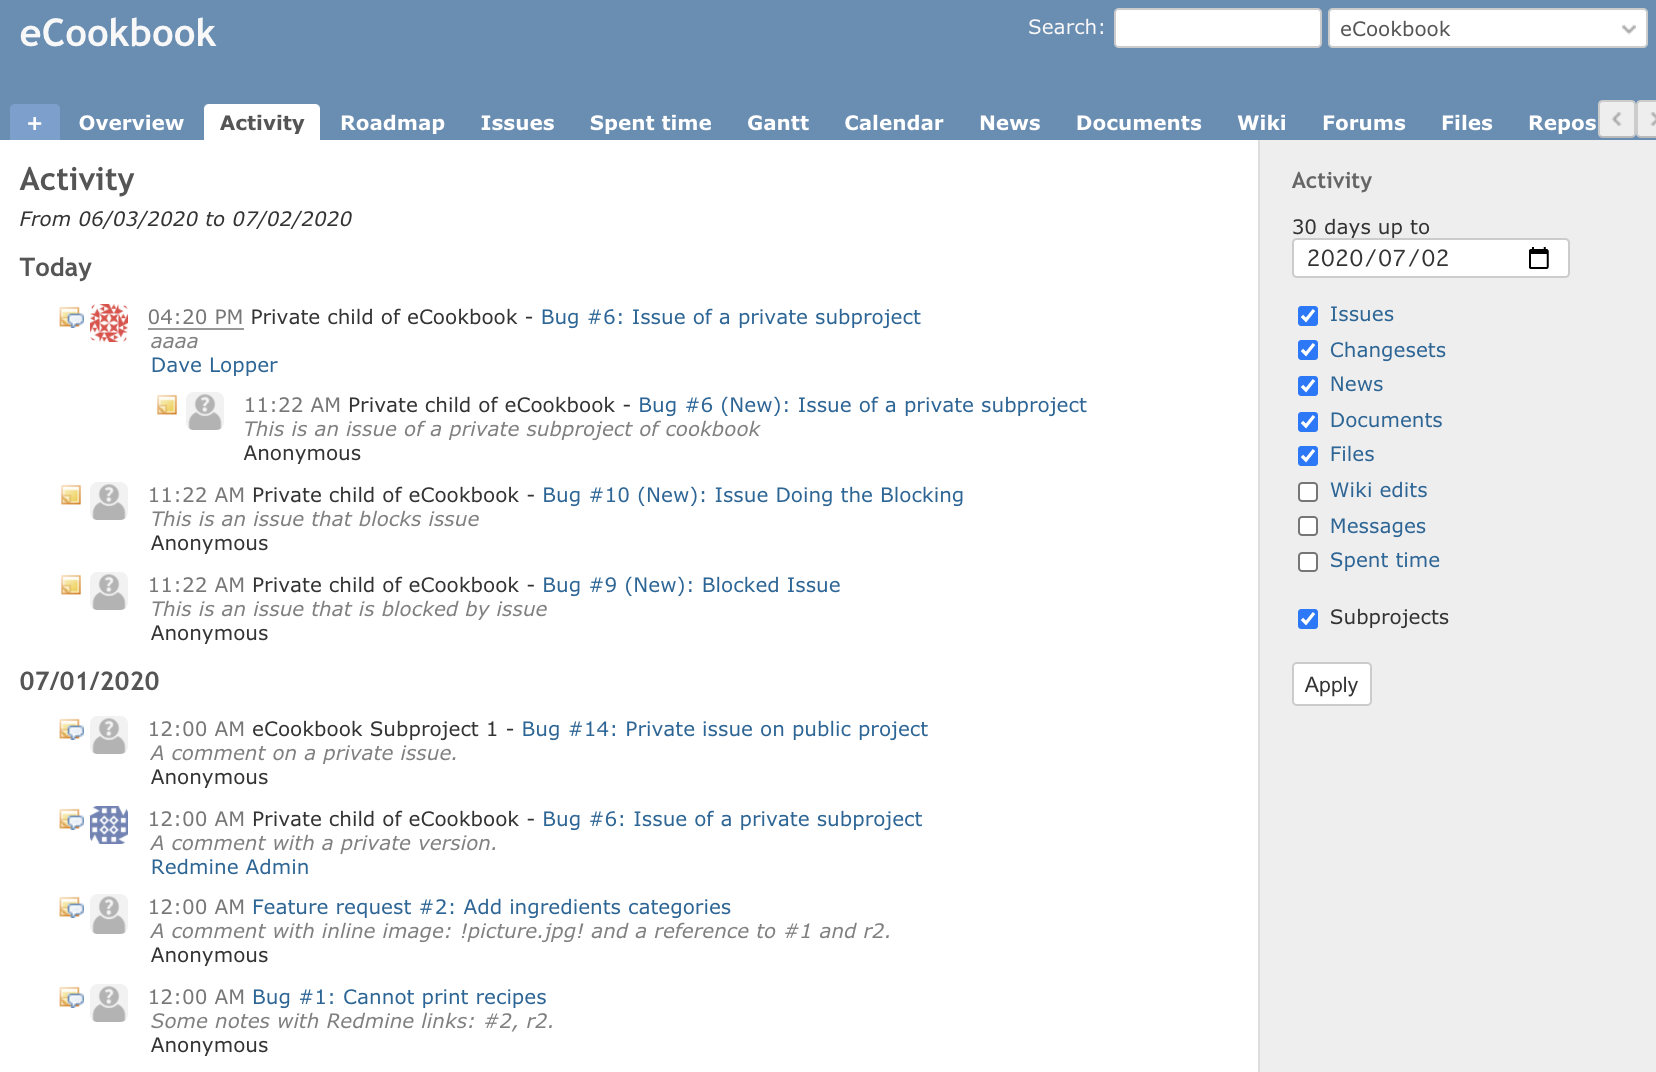
Task: Open the Search label link
Action: (x=1066, y=27)
